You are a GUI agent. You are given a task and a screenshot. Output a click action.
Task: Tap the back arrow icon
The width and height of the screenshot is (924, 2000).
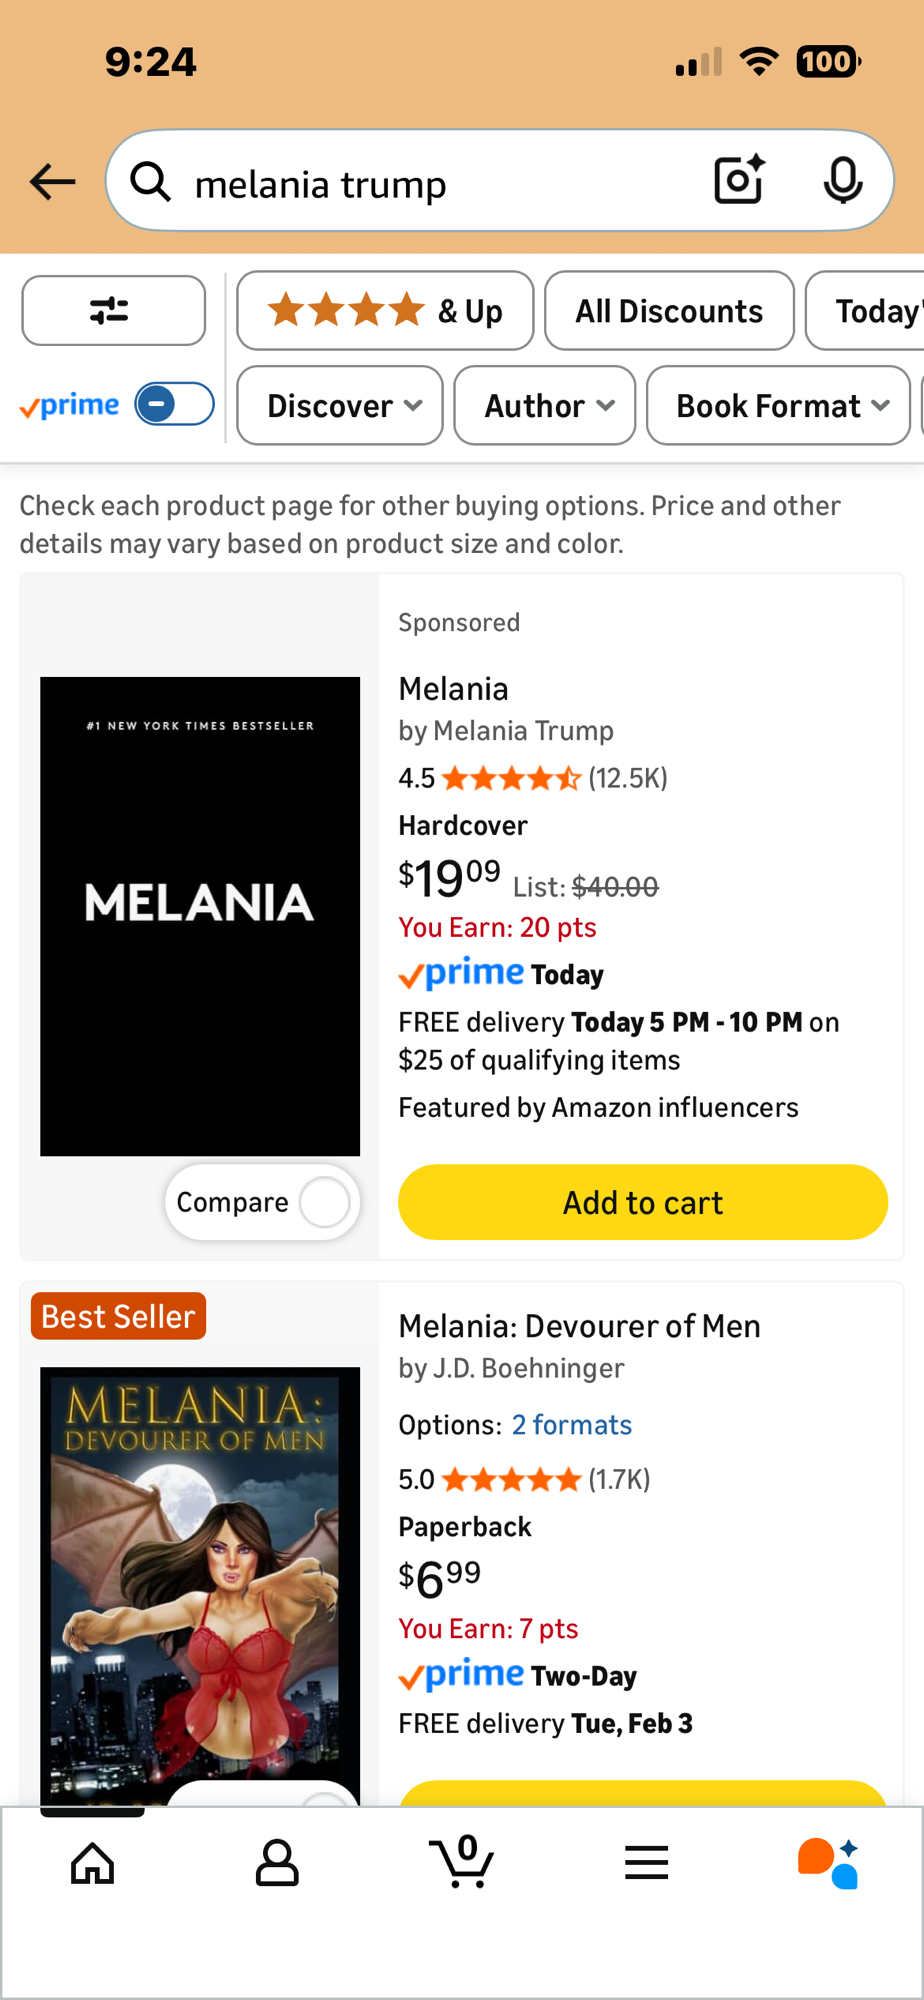click(x=53, y=182)
